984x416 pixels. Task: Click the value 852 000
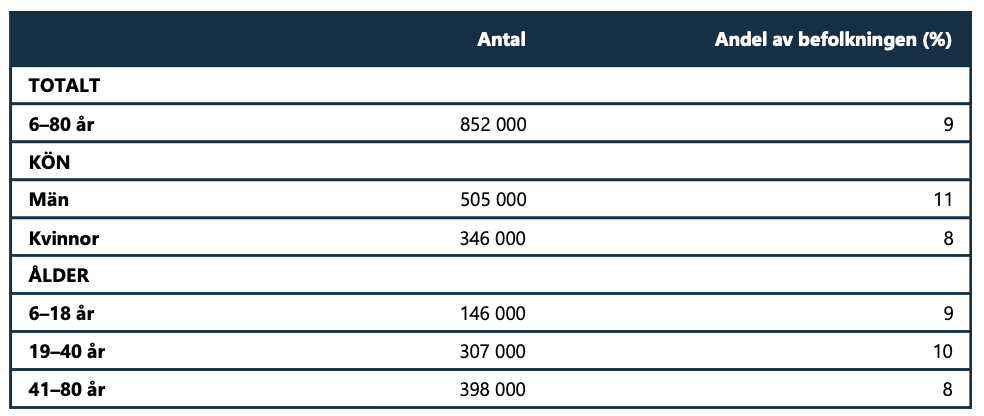[x=489, y=124]
